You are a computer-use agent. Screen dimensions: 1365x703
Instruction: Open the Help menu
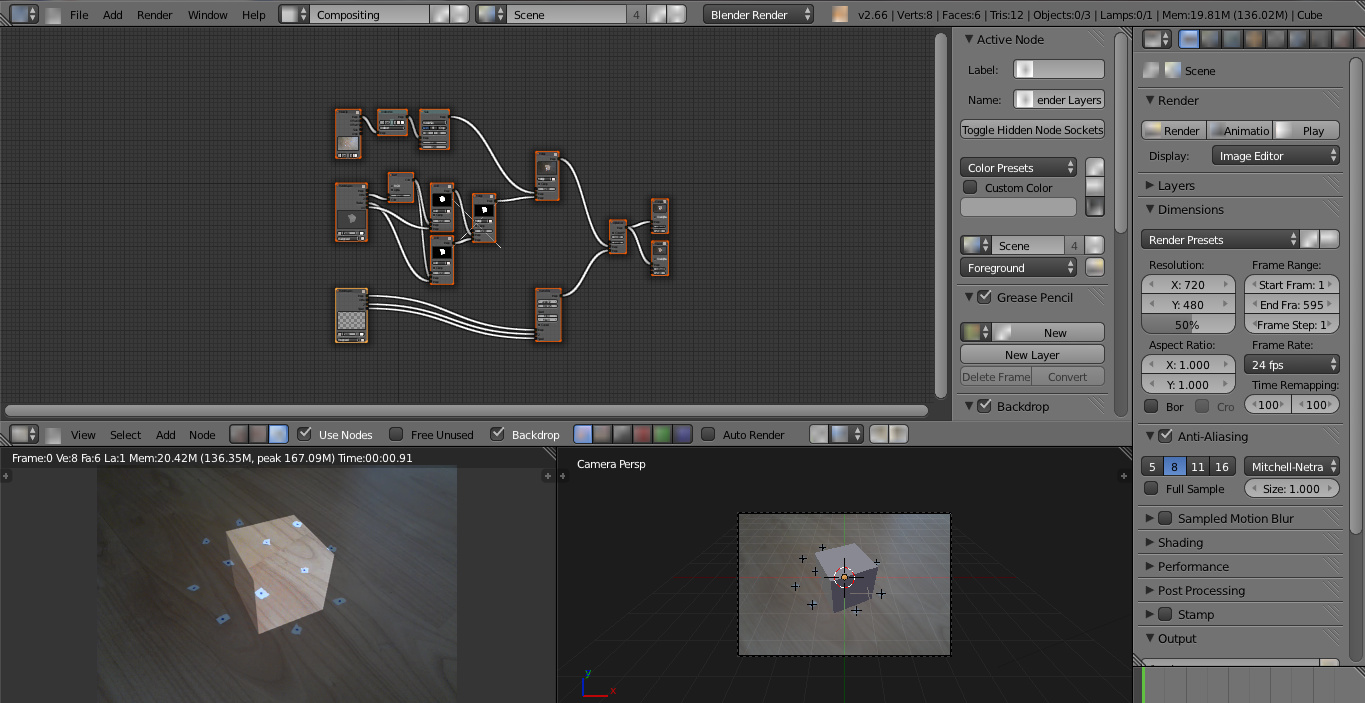click(x=254, y=15)
